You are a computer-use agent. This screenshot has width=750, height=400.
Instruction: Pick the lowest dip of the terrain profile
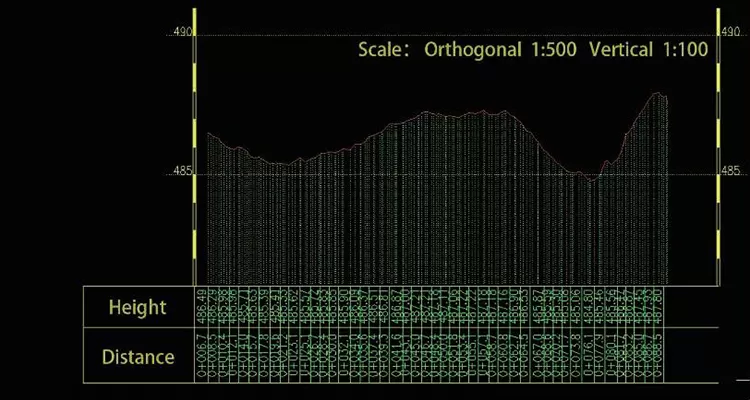pyautogui.click(x=592, y=180)
